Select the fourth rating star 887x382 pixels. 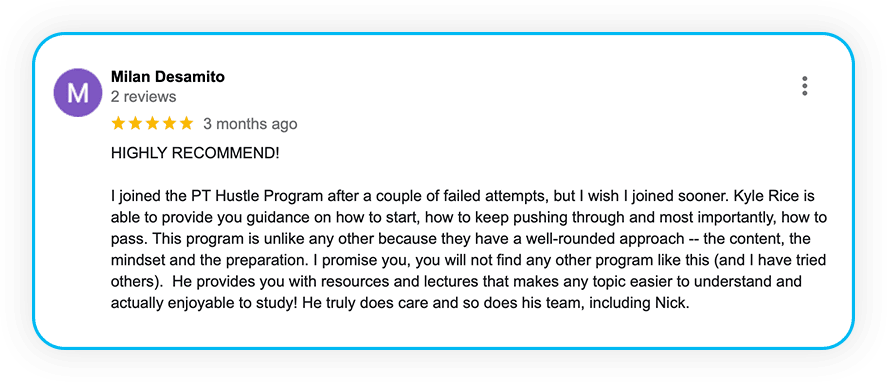pyautogui.click(x=169, y=123)
